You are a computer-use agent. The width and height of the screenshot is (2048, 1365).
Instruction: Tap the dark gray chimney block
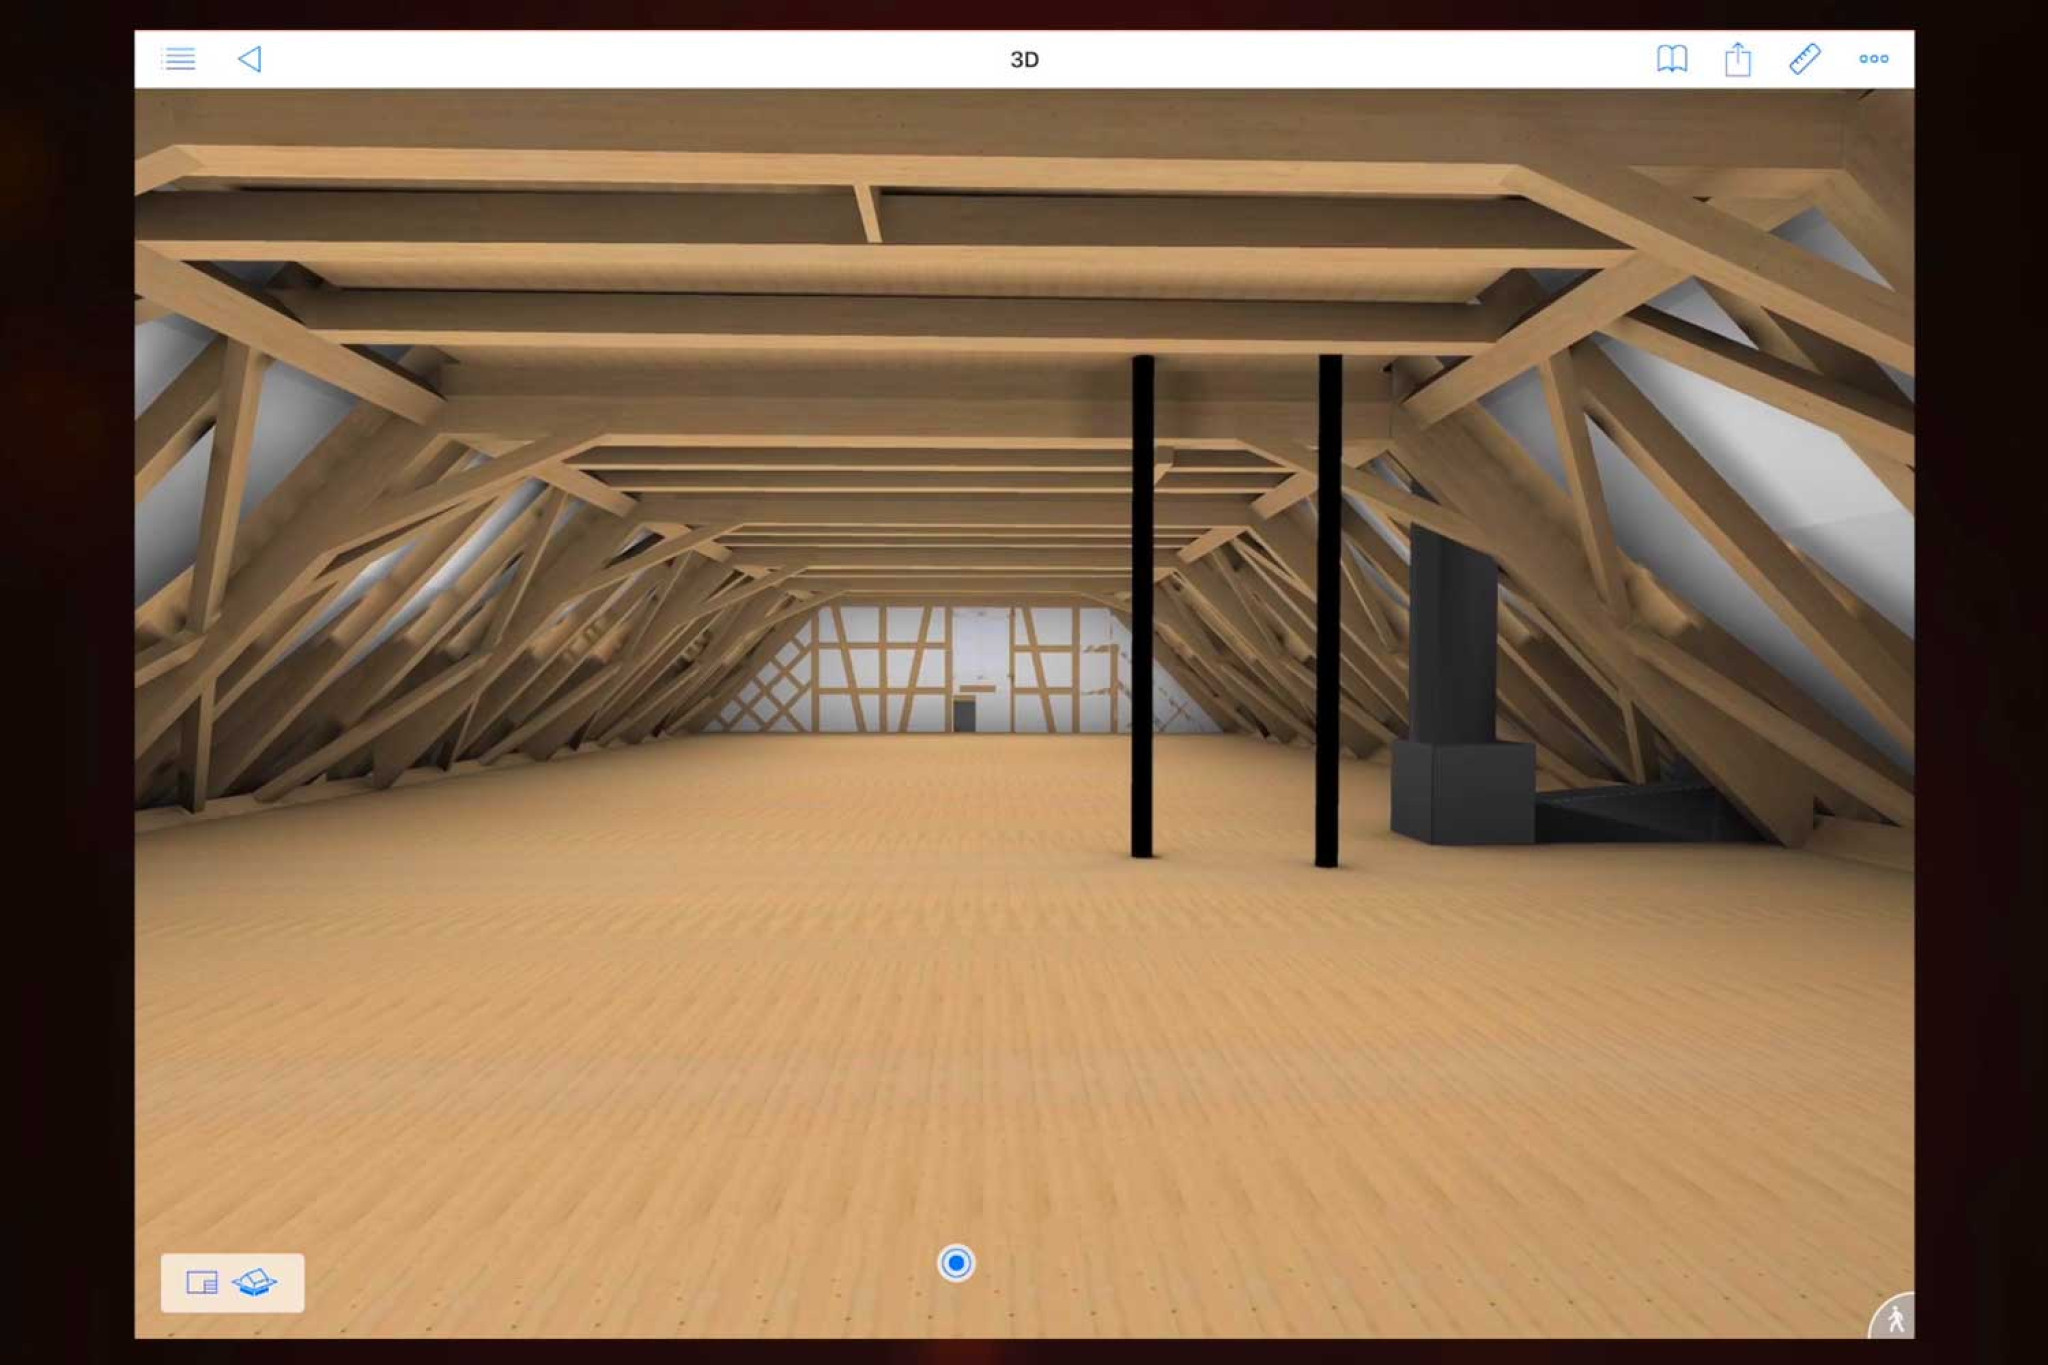tap(1455, 640)
